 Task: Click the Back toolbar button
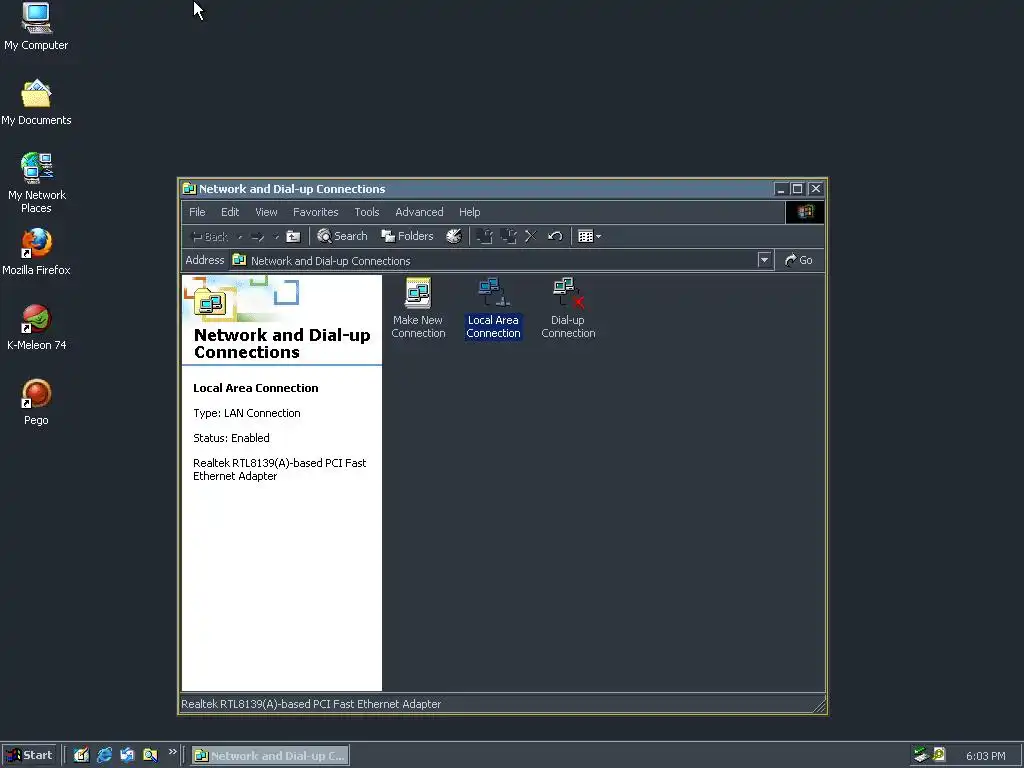[209, 236]
